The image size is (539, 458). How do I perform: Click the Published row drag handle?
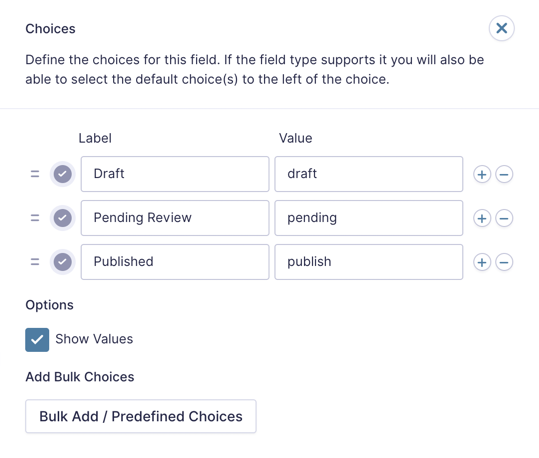(35, 262)
